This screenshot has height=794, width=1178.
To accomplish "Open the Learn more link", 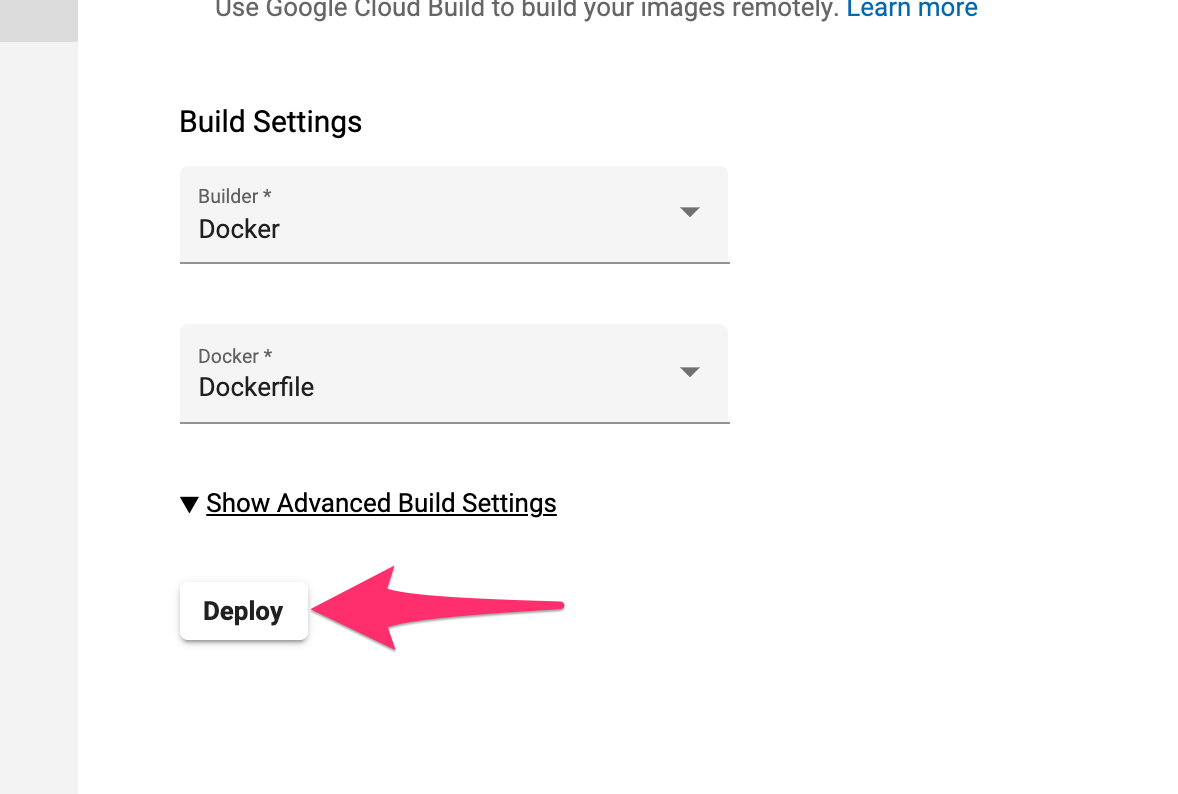I will pos(912,9).
